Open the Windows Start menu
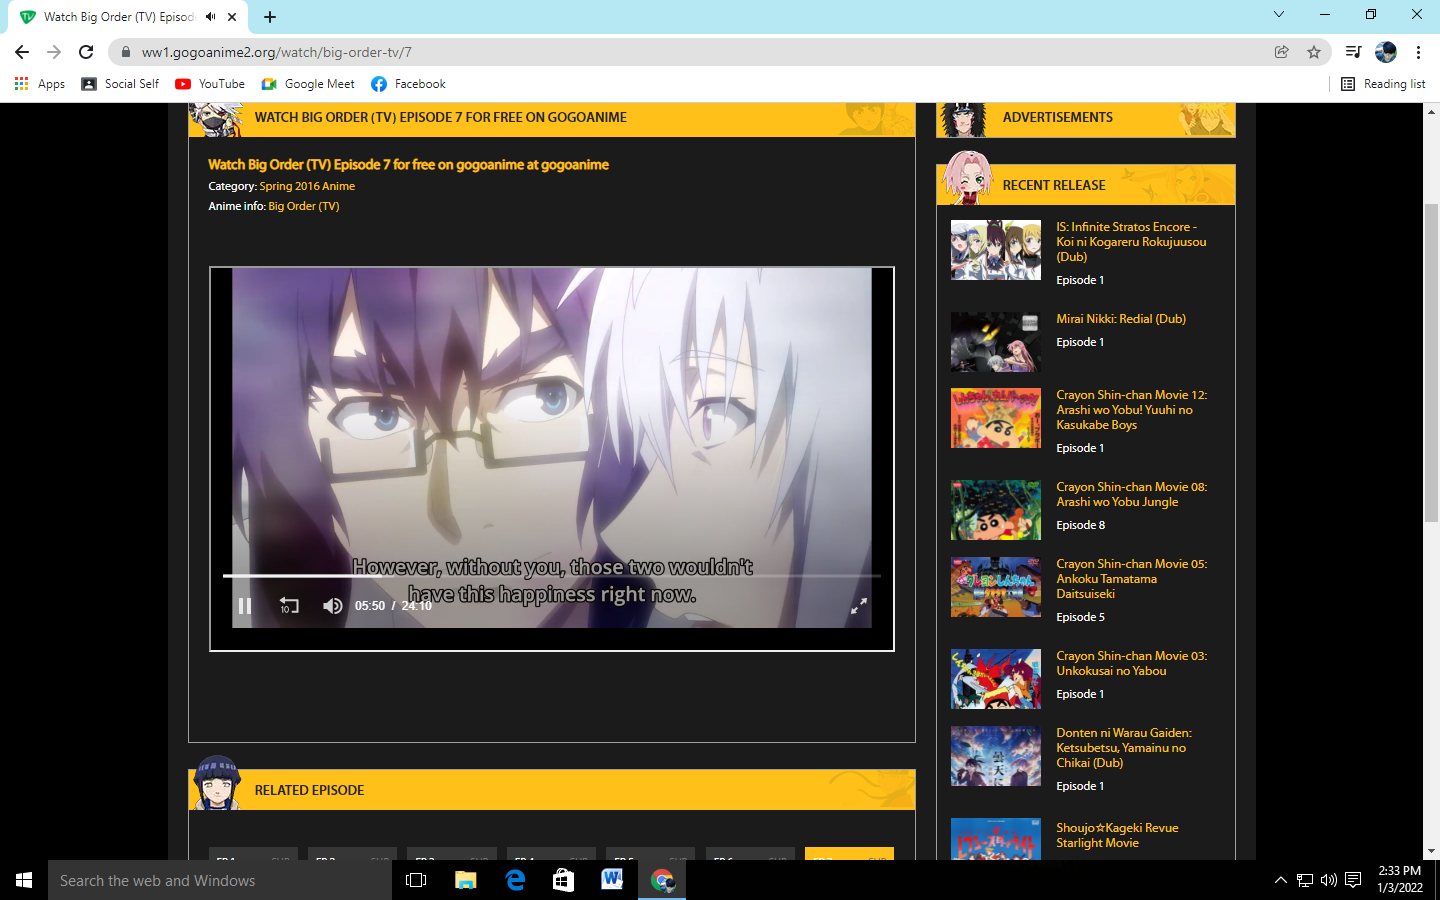The image size is (1440, 900). pos(24,880)
